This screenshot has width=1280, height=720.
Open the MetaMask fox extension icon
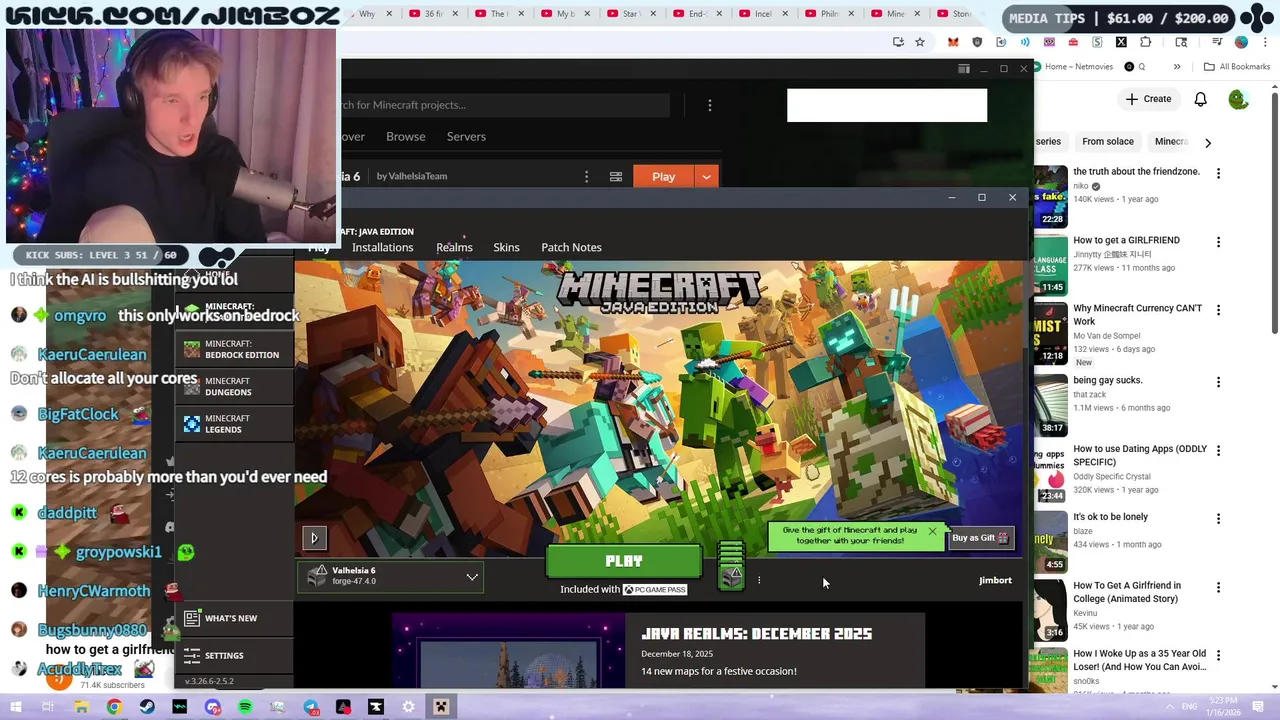953,42
